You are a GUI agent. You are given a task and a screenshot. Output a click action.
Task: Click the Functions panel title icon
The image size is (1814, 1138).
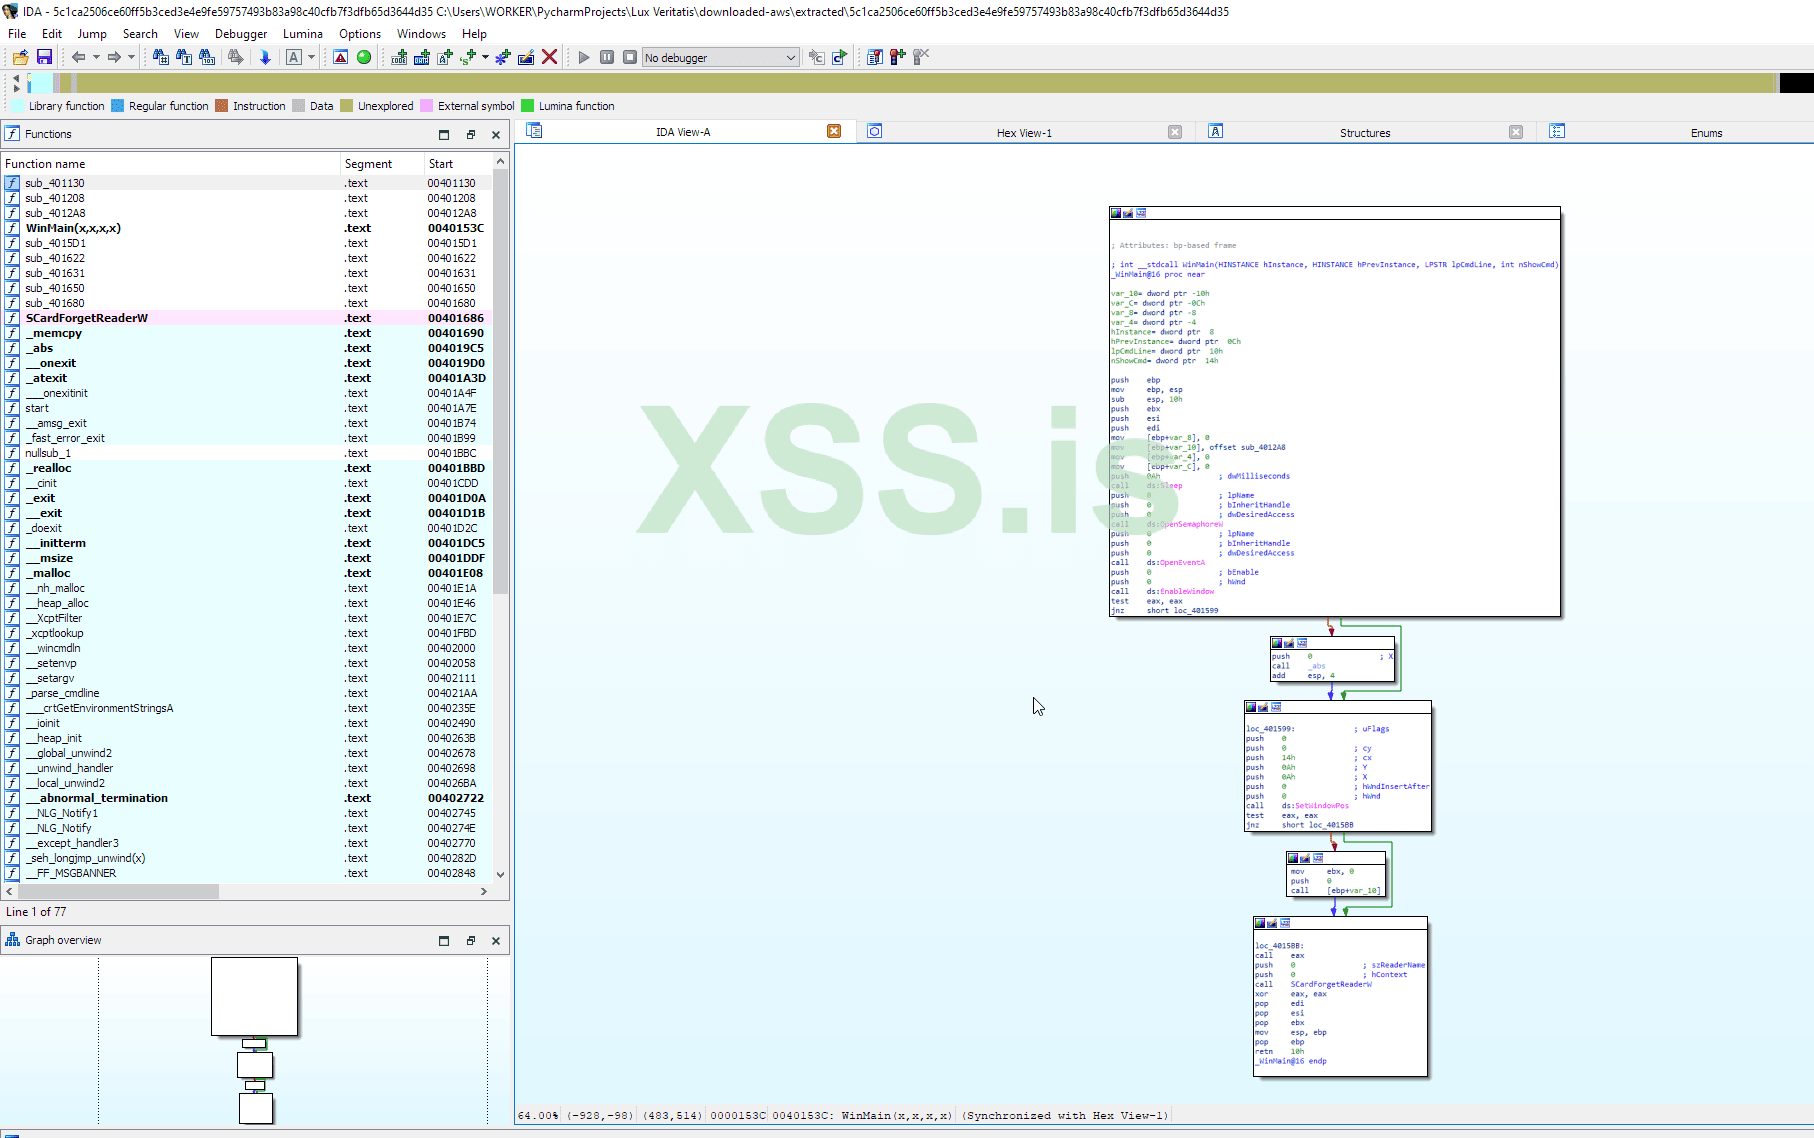pyautogui.click(x=13, y=133)
